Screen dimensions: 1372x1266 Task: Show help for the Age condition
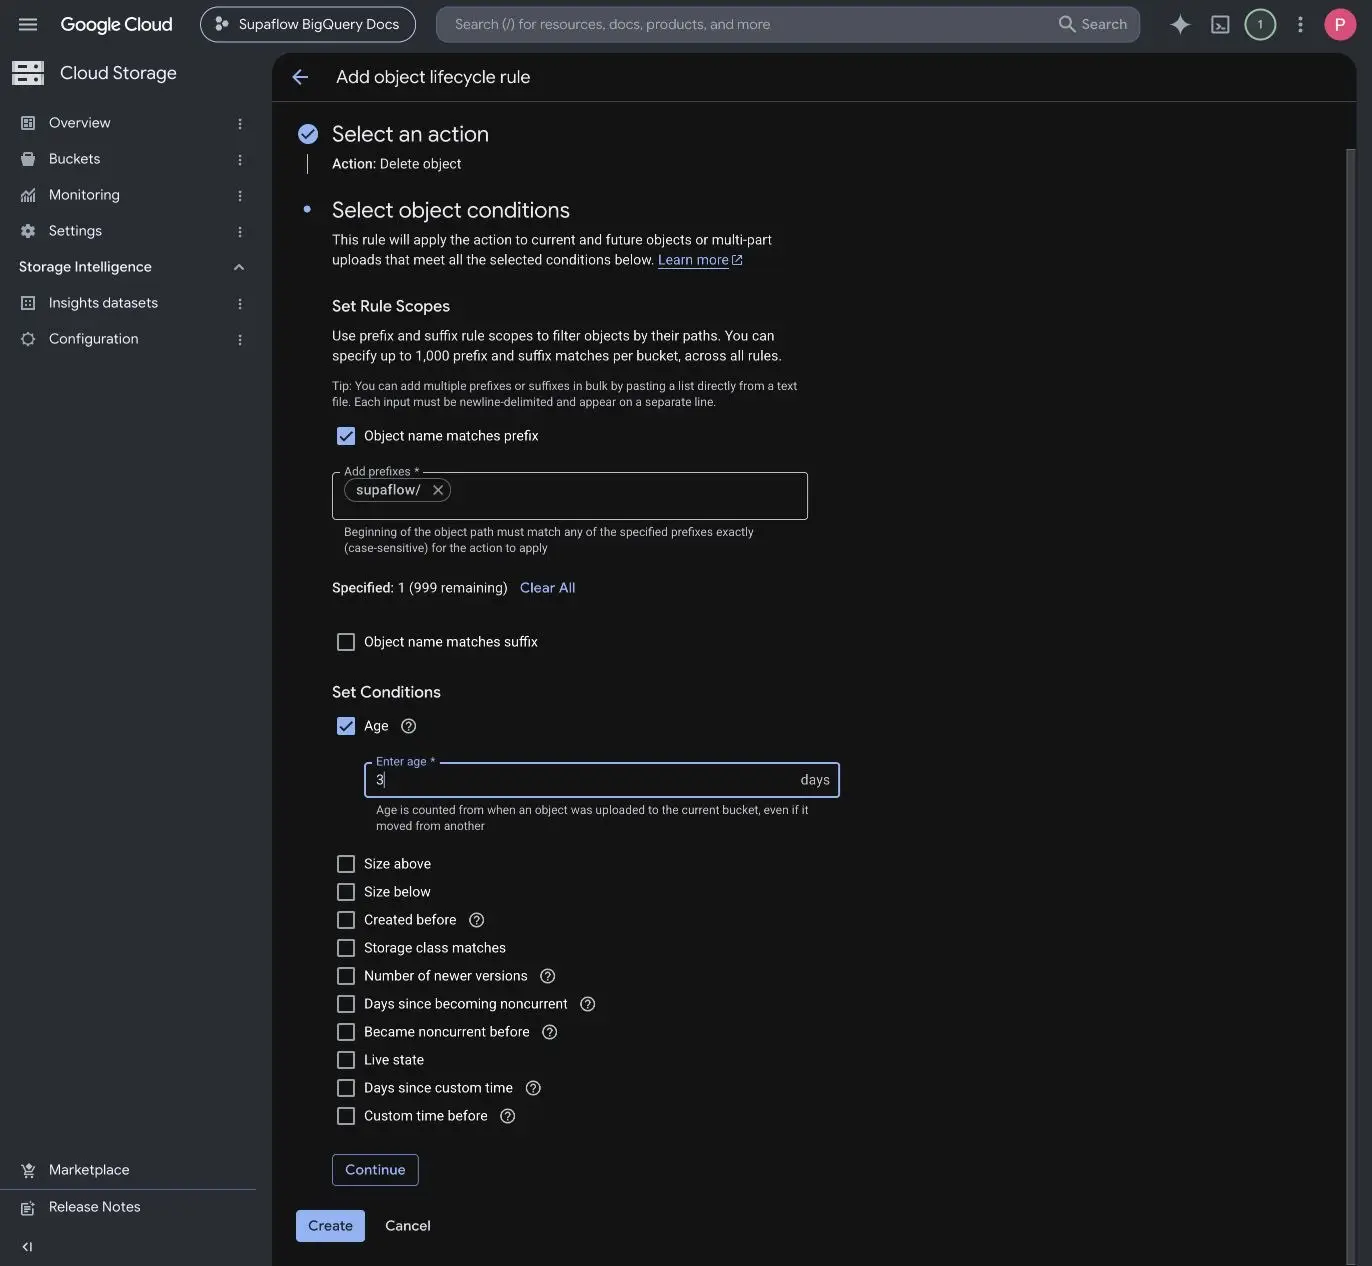408,726
